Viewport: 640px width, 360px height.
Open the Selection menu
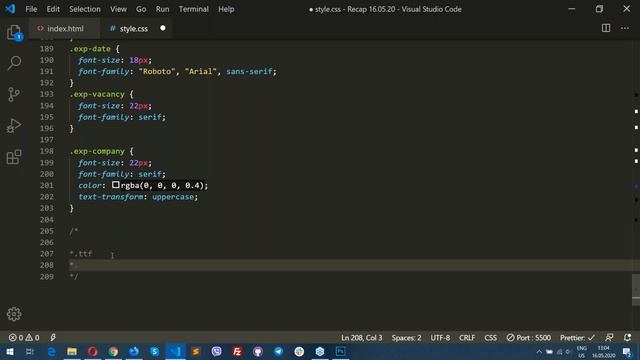(84, 9)
